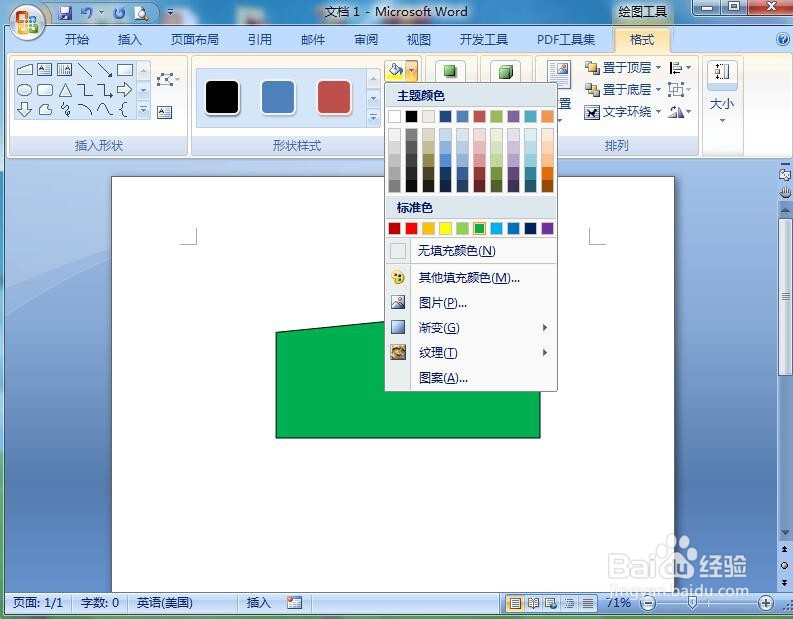
Task: Click the Office button logo
Action: (26, 23)
